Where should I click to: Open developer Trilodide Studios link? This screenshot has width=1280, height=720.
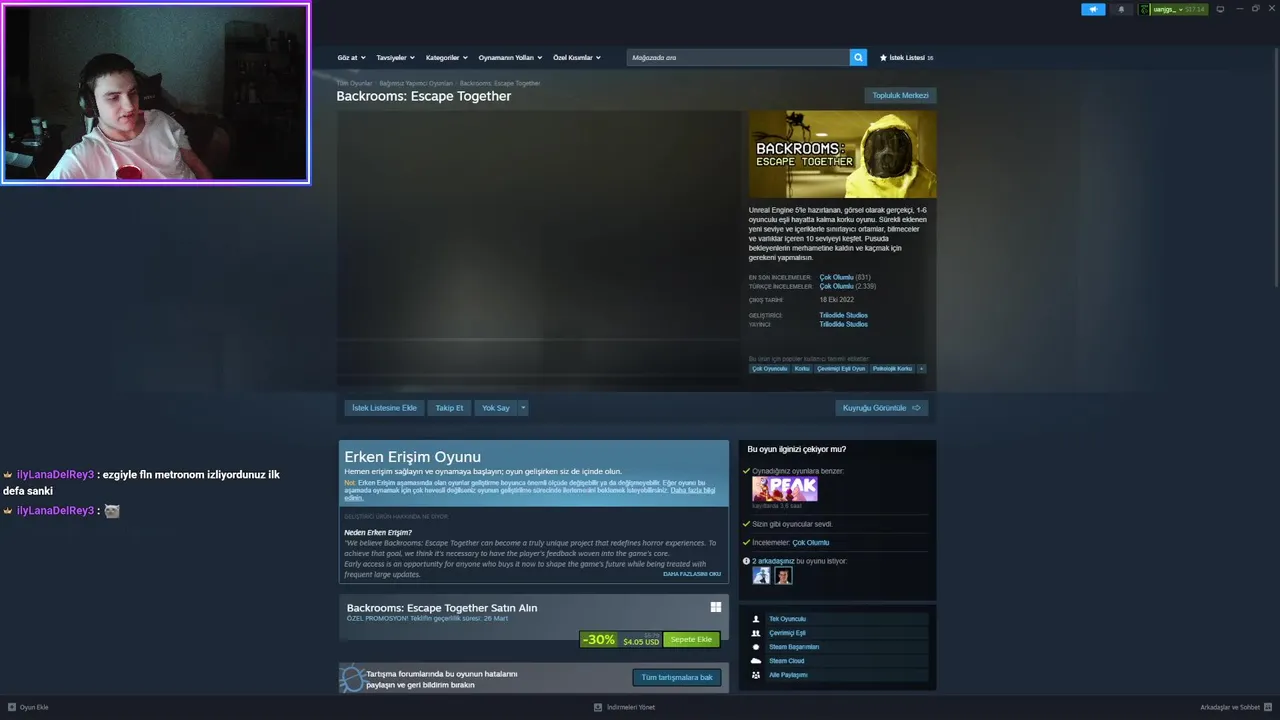coord(843,315)
